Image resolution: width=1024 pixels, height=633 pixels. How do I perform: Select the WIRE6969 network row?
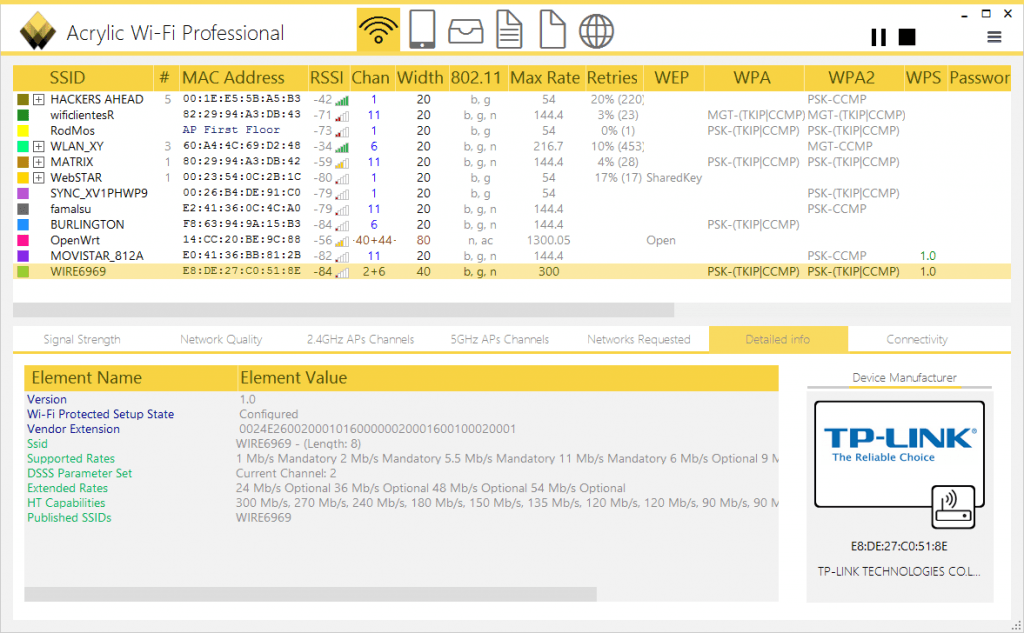(x=512, y=272)
